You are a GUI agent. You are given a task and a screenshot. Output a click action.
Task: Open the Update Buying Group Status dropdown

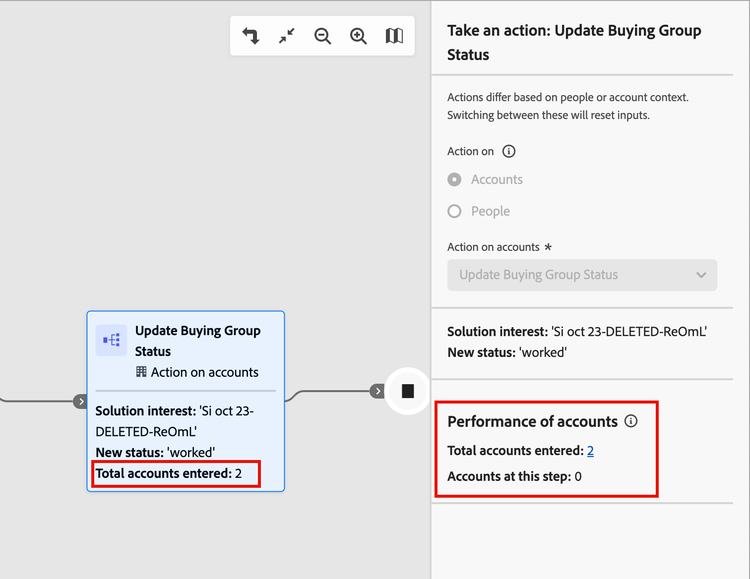[x=582, y=275]
